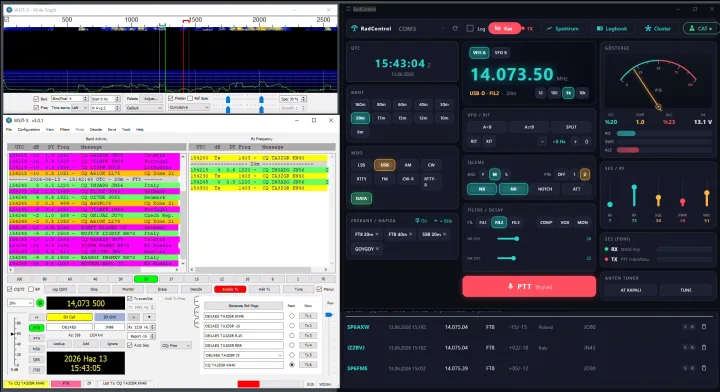Toggle the Tx even/1st checkbox
Viewport: 720px width, 392px height.
130,298
